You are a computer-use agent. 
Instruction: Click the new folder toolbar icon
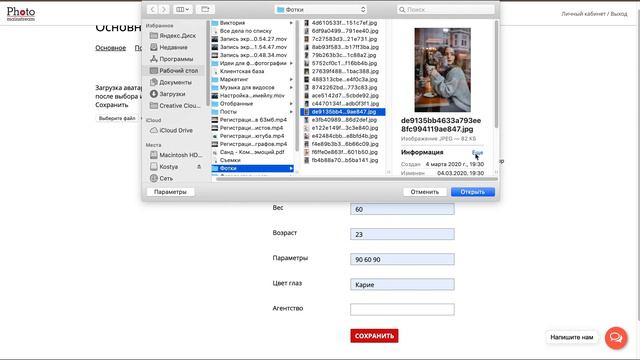point(205,9)
